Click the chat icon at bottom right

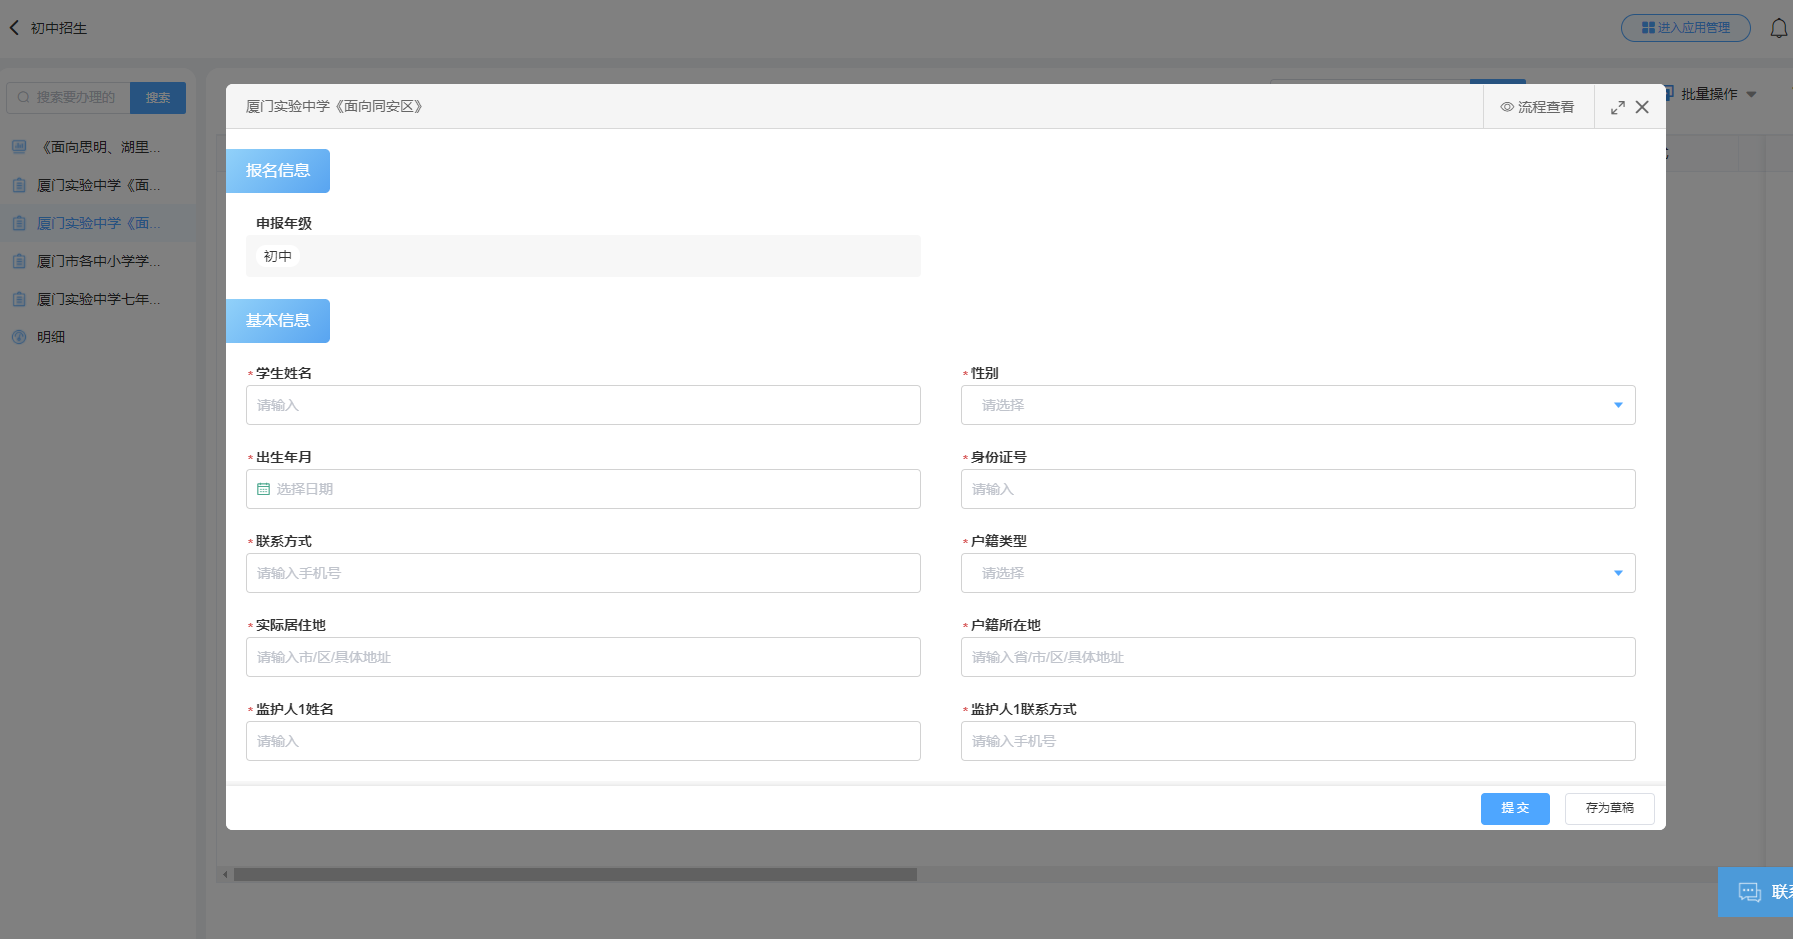click(1749, 892)
